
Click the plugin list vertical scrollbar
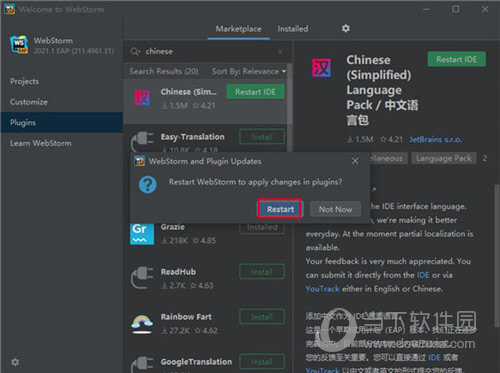(290, 93)
